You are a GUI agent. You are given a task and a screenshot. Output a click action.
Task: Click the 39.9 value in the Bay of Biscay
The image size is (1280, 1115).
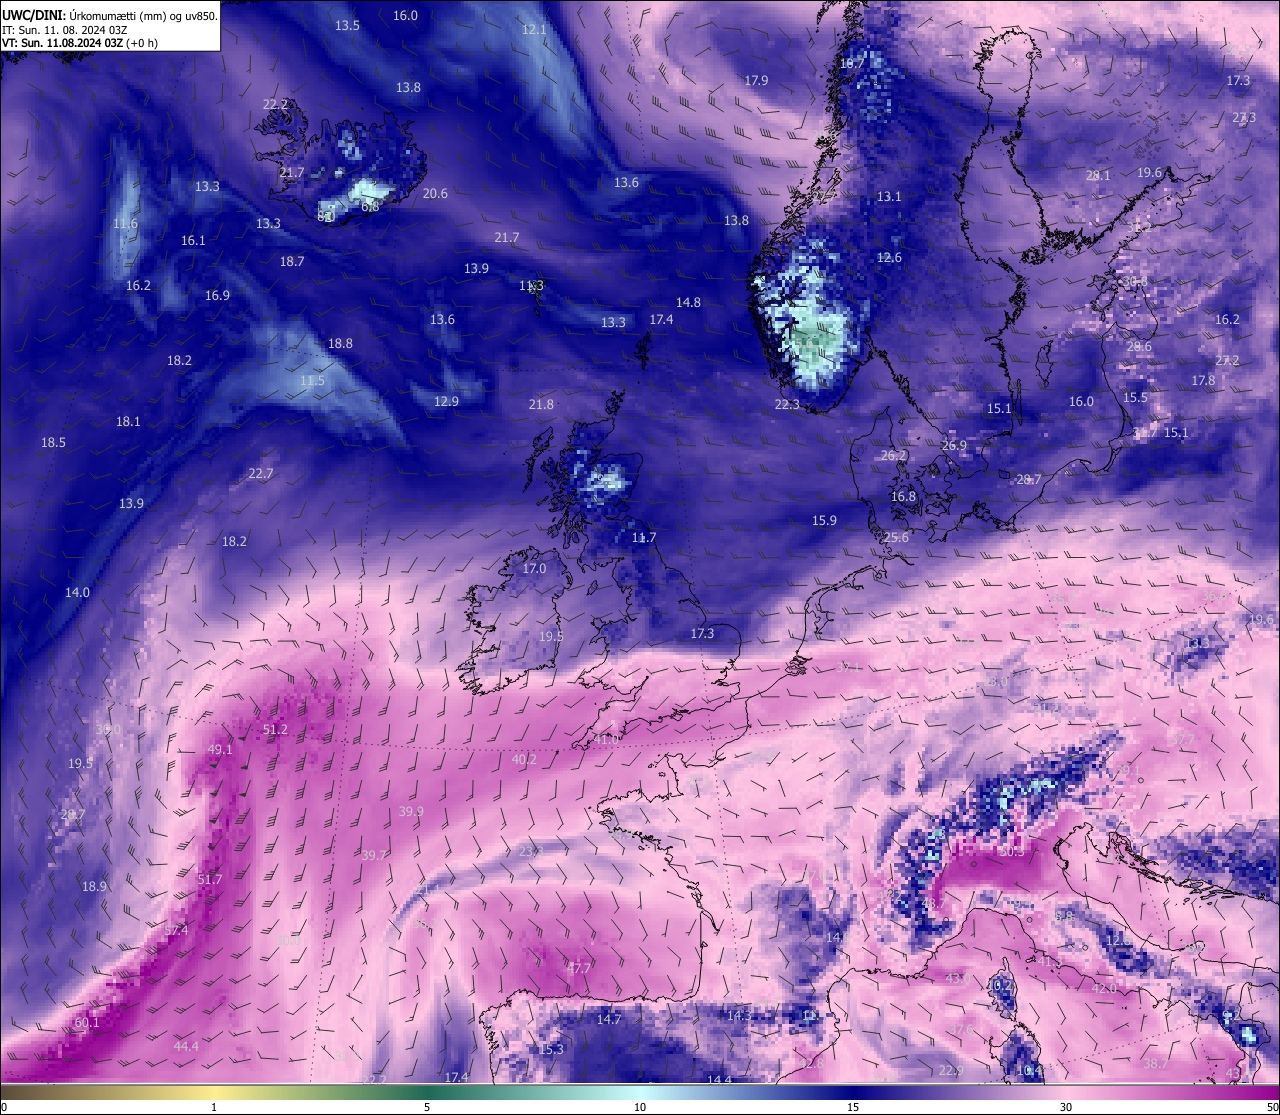click(411, 812)
